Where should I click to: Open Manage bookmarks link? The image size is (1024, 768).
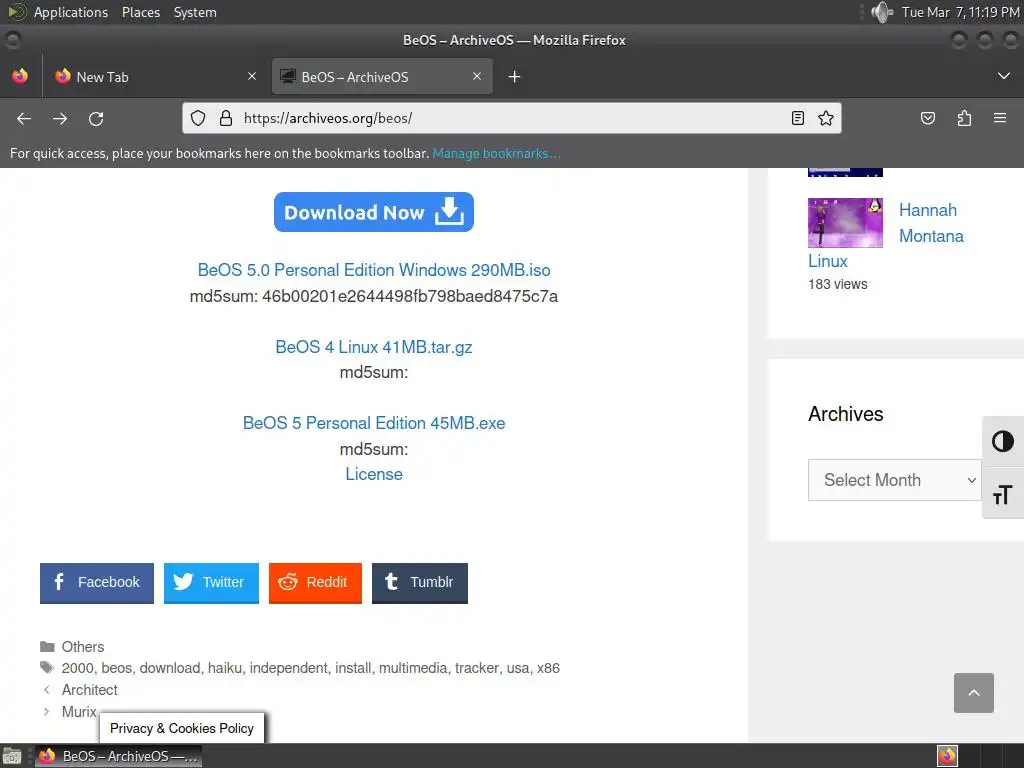496,153
